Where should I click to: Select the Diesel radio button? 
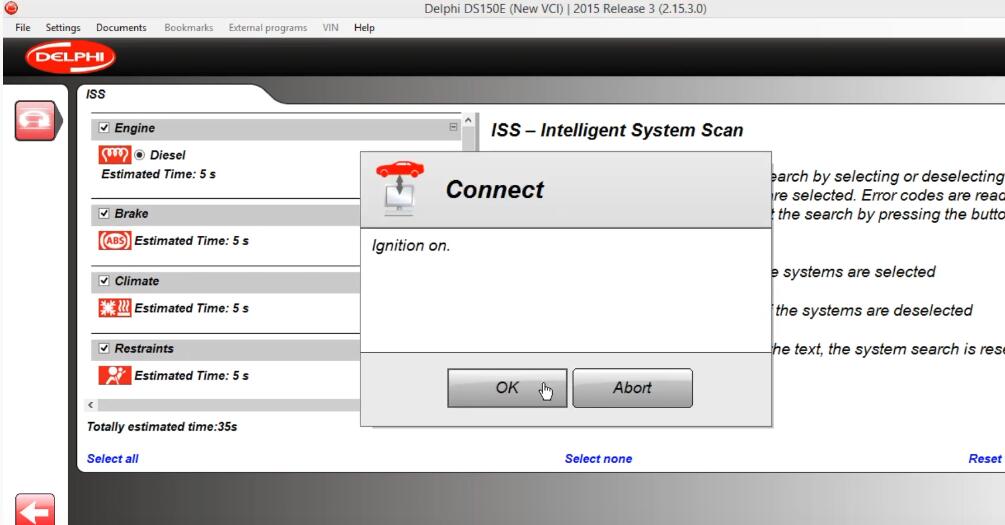coord(140,155)
